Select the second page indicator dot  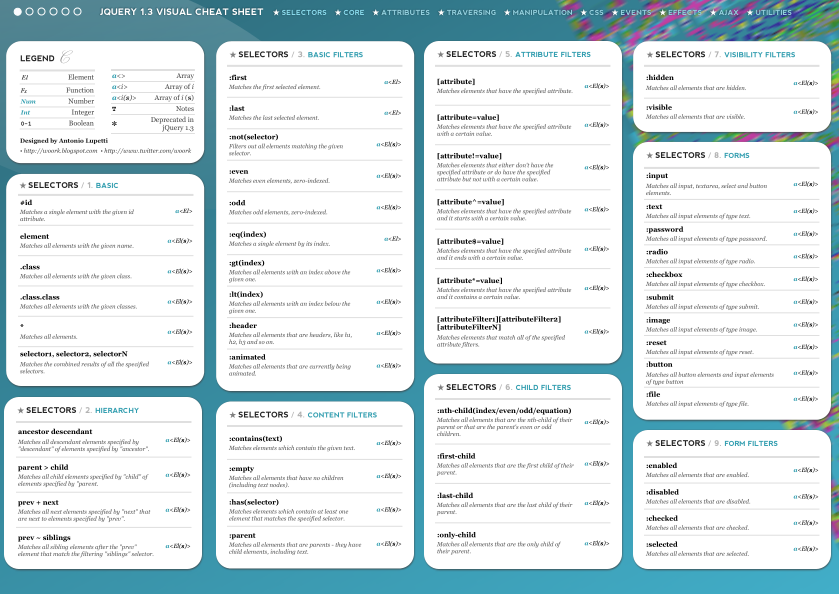coord(30,12)
